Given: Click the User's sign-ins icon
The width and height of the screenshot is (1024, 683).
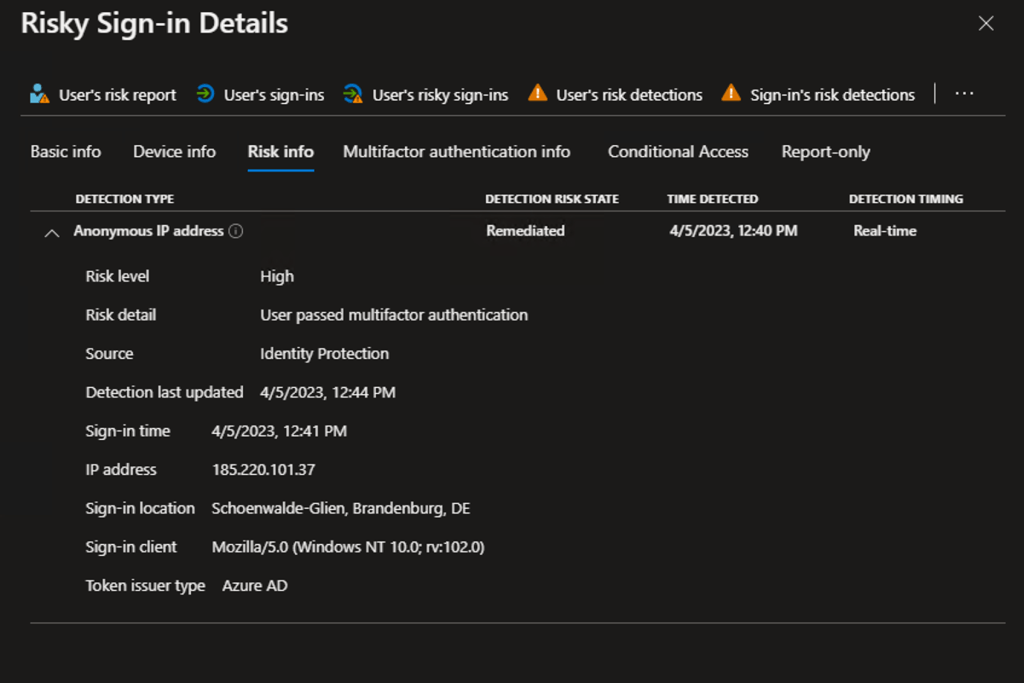Looking at the screenshot, I should pyautogui.click(x=205, y=94).
